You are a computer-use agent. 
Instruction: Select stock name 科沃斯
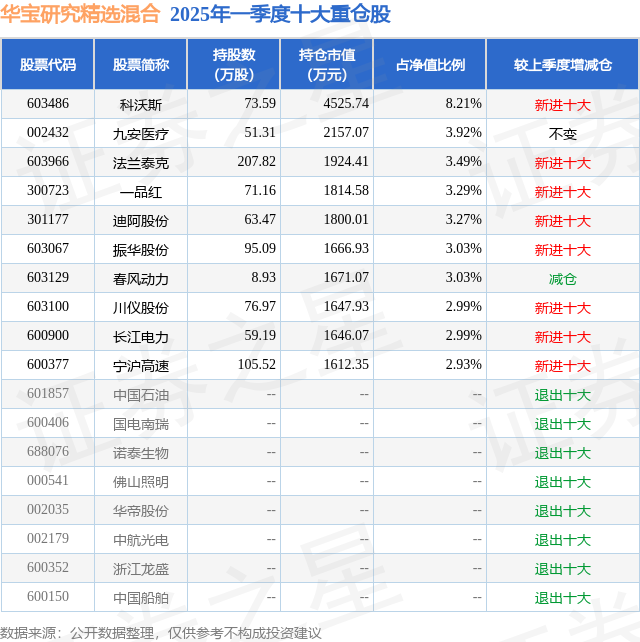(x=141, y=105)
